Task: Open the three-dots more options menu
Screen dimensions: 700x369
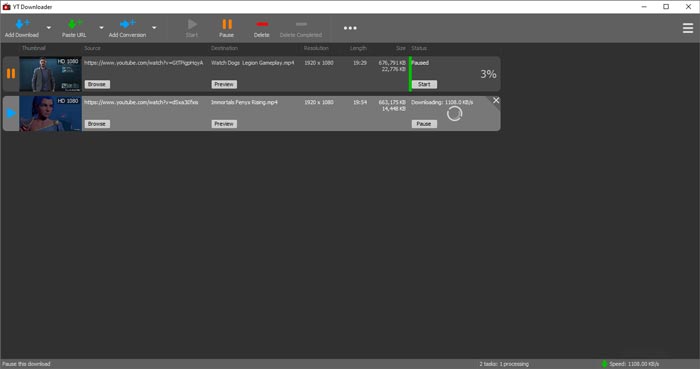Action: [350, 28]
